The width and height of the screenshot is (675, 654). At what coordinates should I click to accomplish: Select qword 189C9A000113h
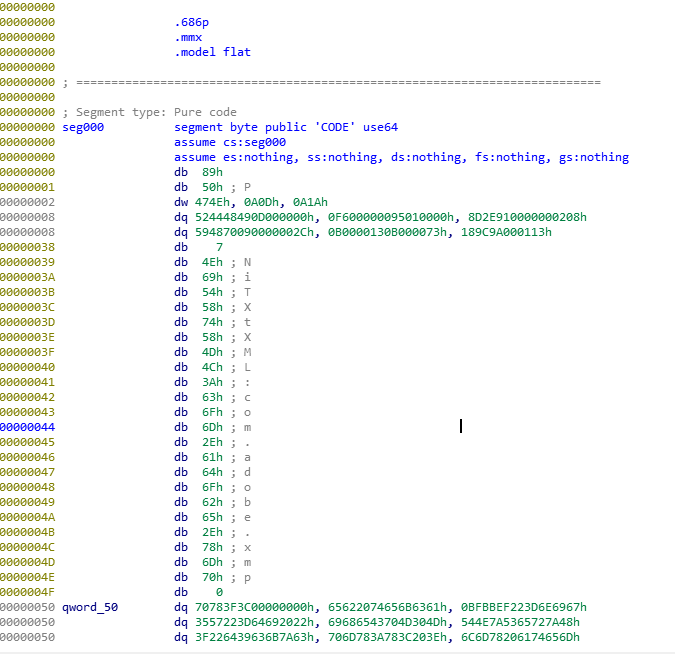coord(506,232)
